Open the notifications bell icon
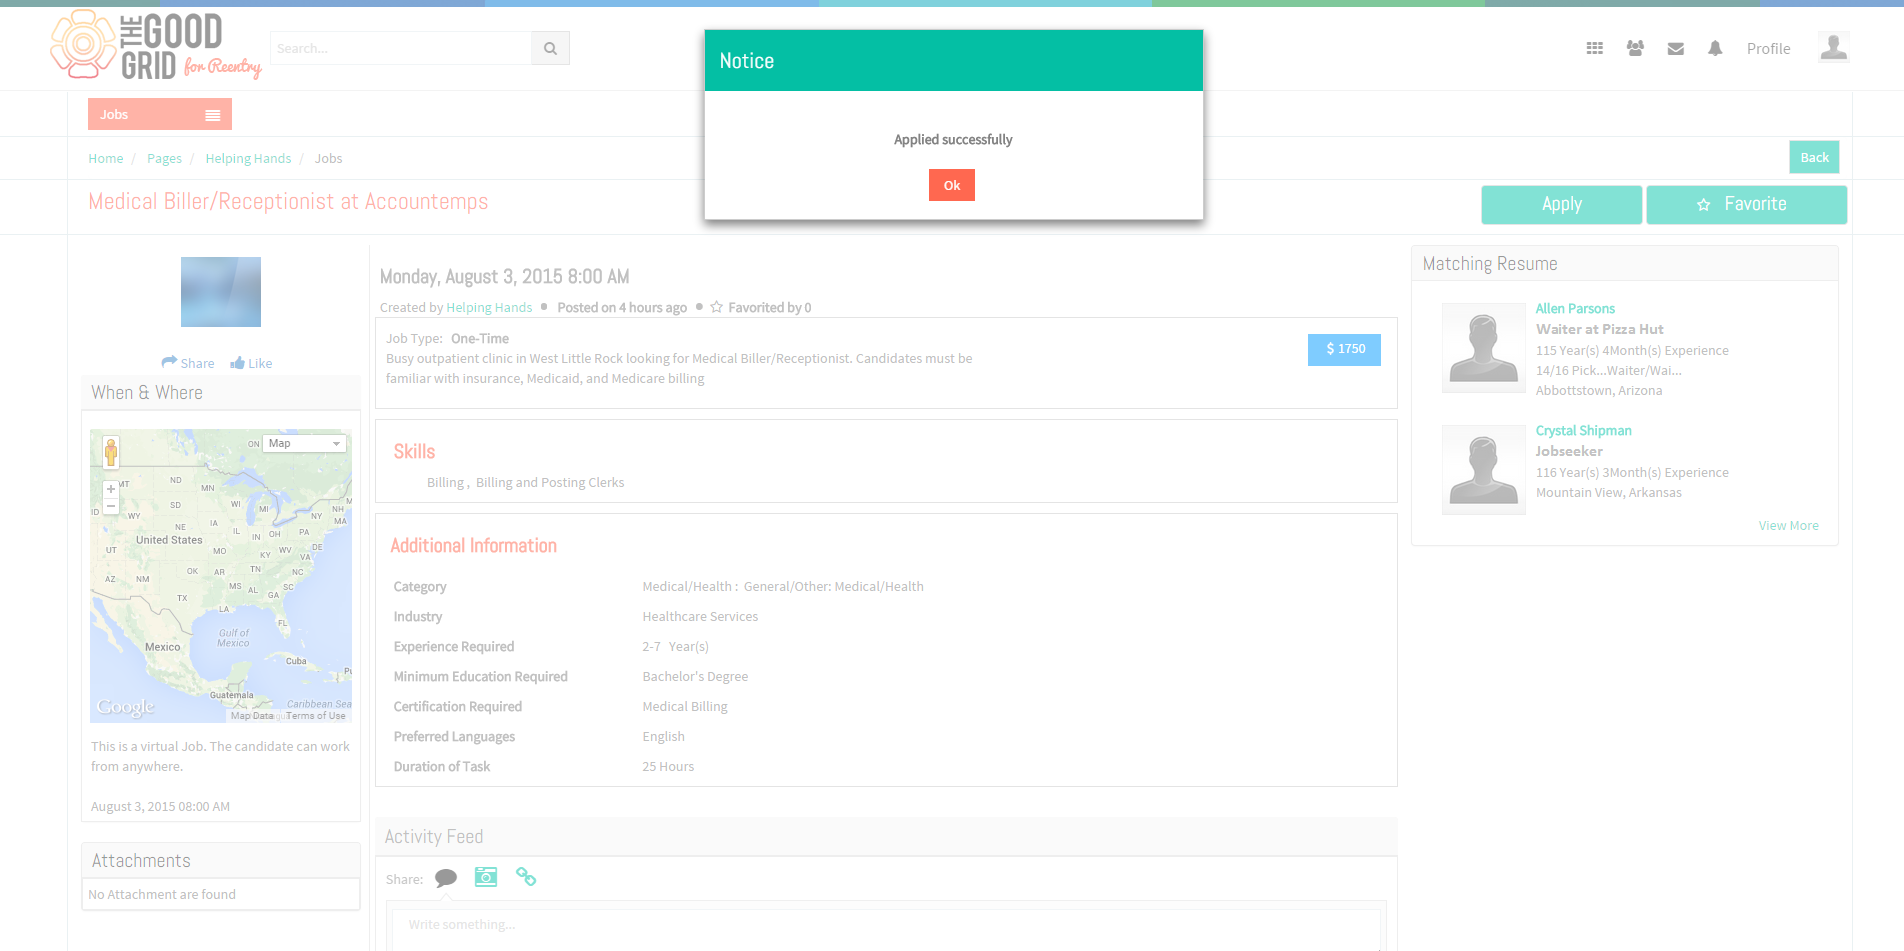1904x951 pixels. [x=1715, y=48]
